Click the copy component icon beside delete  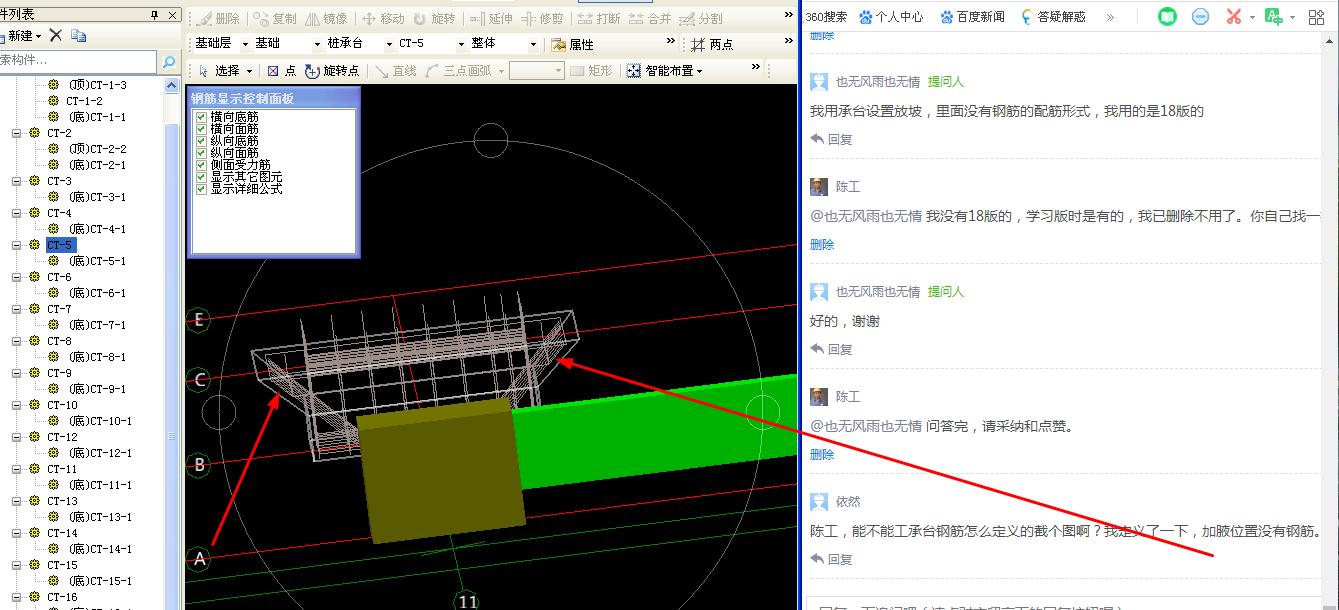[78, 35]
